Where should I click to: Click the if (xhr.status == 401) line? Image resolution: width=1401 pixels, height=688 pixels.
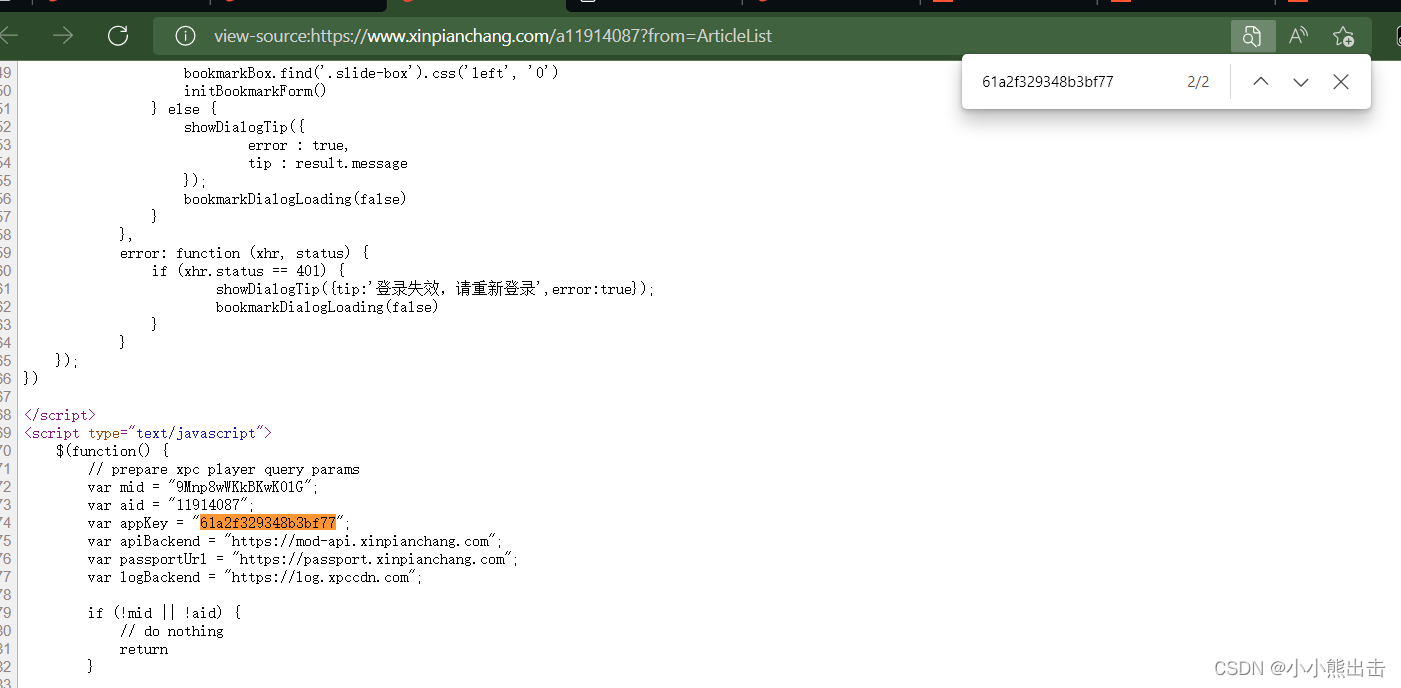(x=248, y=271)
